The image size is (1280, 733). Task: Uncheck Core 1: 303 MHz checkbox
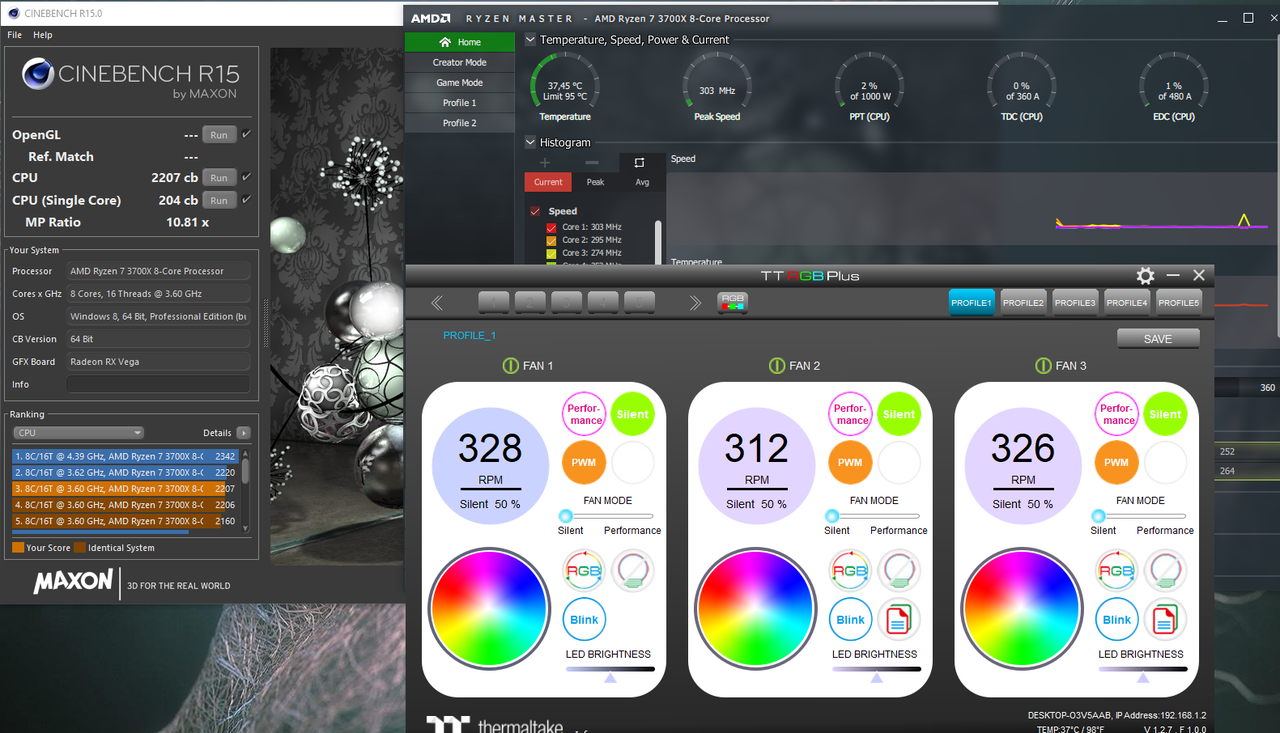[551, 227]
